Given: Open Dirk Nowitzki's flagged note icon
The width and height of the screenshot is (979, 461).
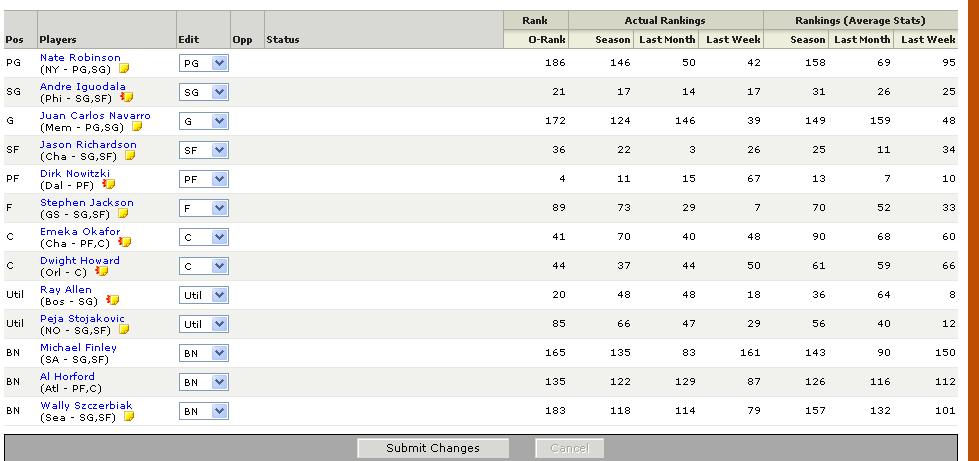Looking at the screenshot, I should tap(108, 185).
